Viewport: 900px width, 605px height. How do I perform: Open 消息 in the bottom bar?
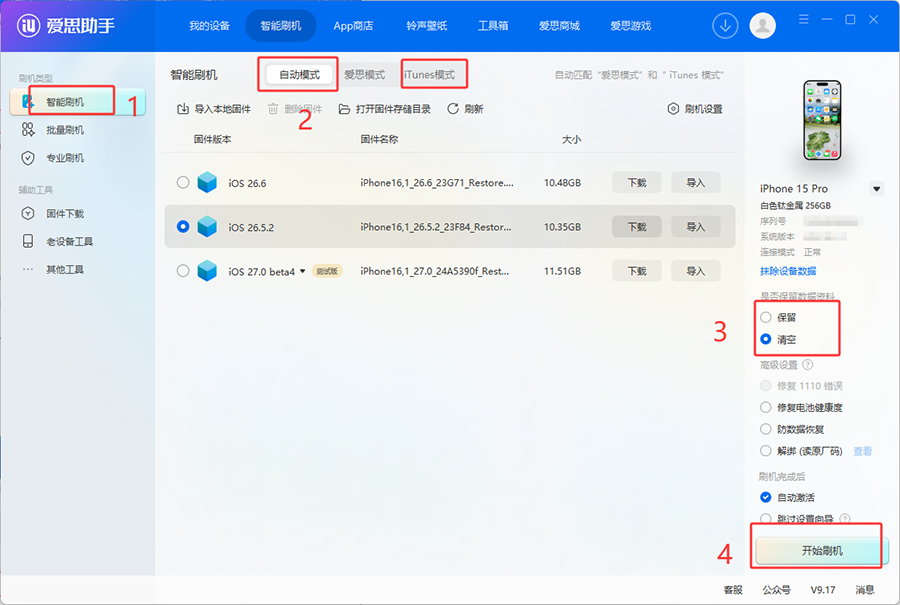coord(865,590)
